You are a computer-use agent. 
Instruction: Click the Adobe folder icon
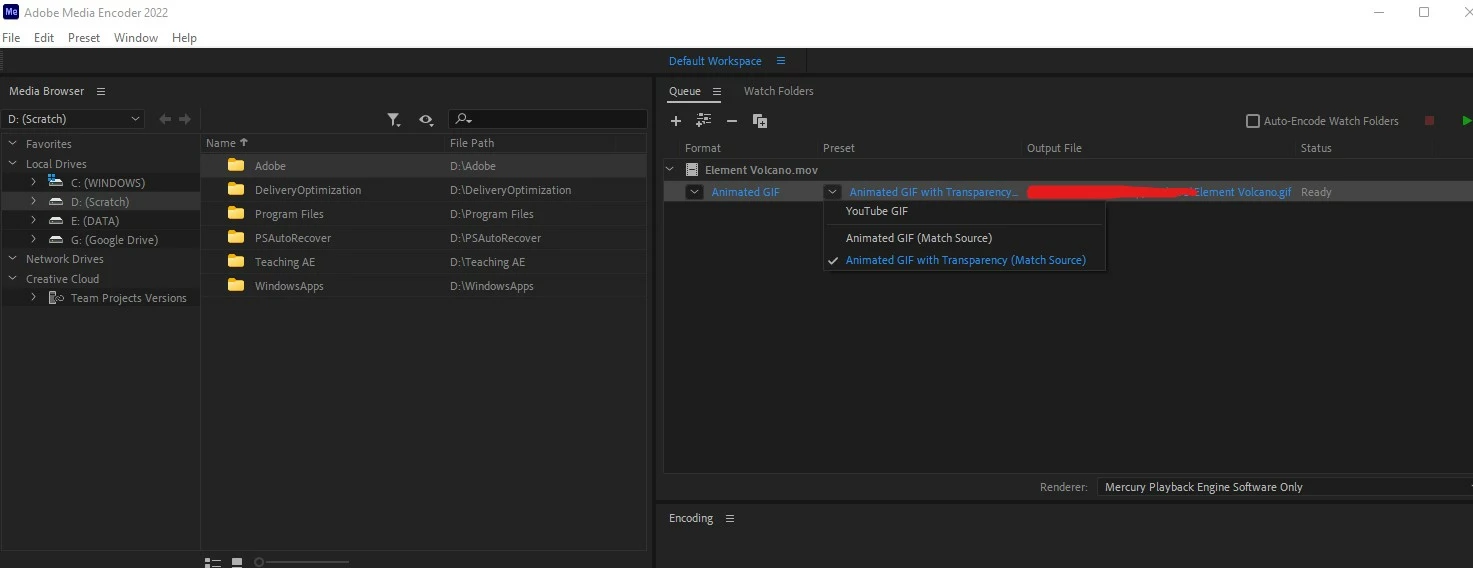[236, 165]
